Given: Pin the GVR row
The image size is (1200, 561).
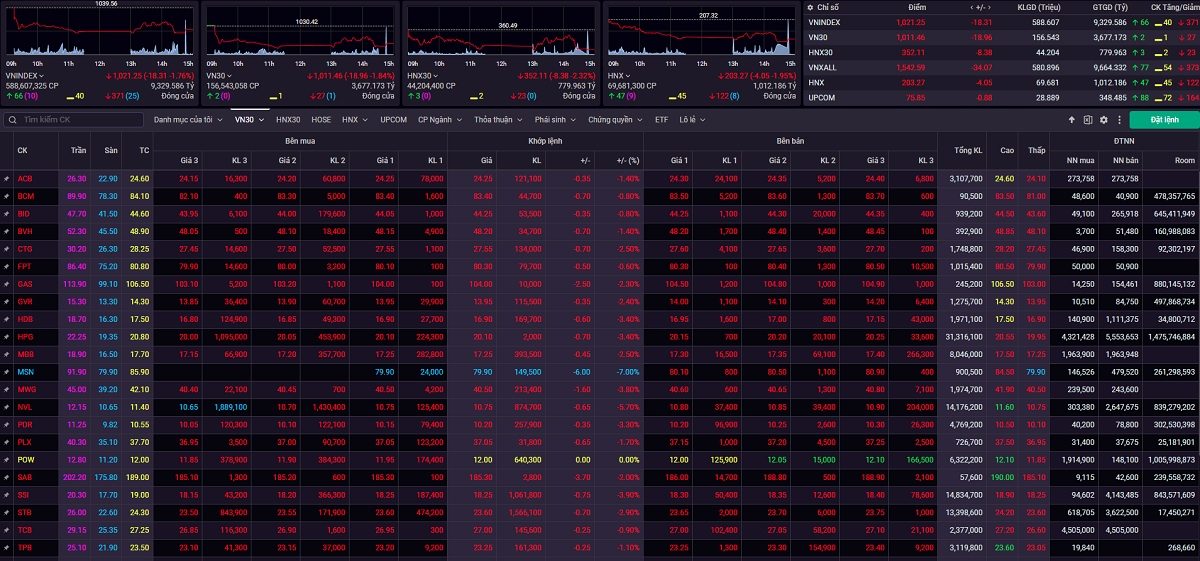Looking at the screenshot, I should point(6,301).
